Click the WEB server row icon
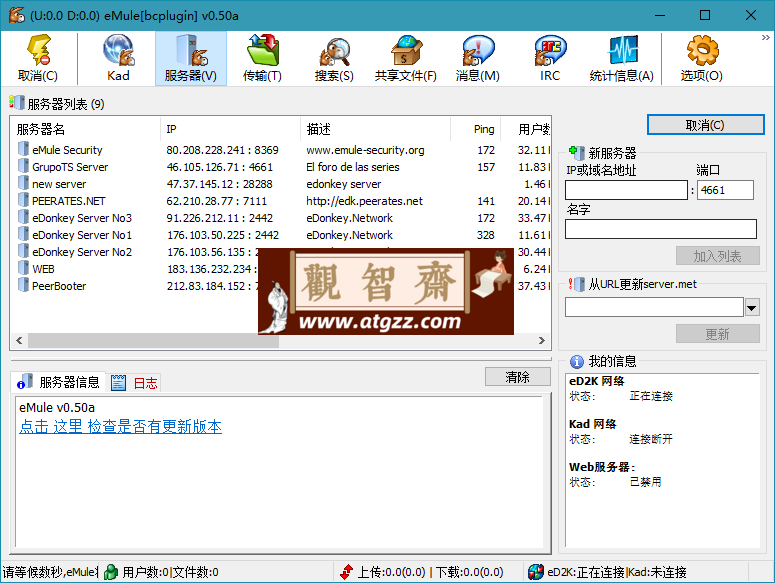Viewport: 775px width, 583px height. (x=23, y=268)
